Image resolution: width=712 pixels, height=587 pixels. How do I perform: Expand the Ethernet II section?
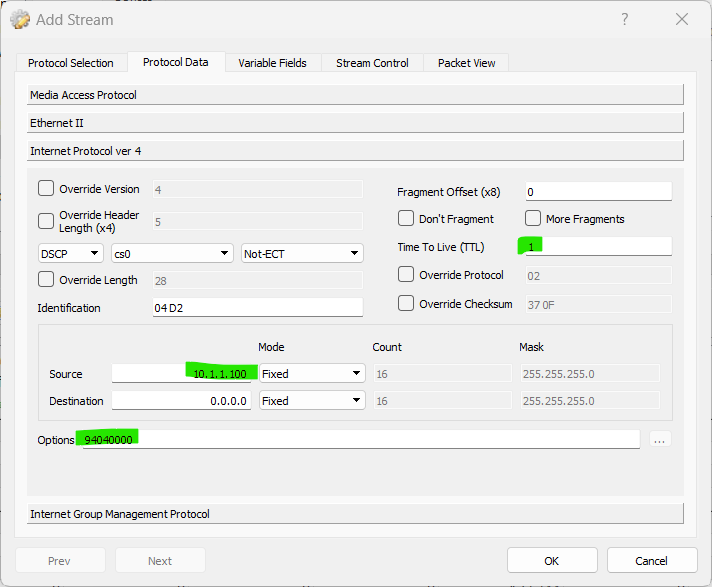[x=355, y=123]
